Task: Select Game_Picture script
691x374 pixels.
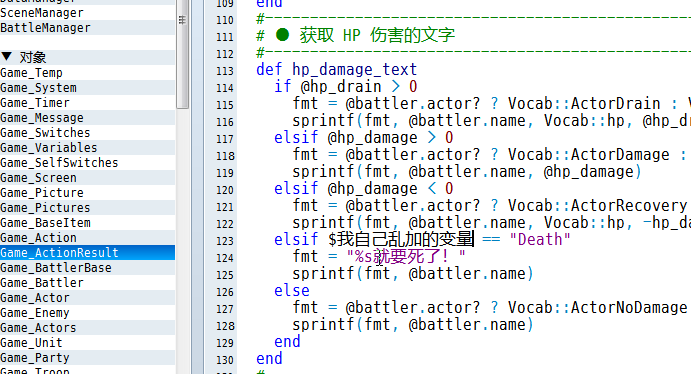Action: pyautogui.click(x=42, y=193)
